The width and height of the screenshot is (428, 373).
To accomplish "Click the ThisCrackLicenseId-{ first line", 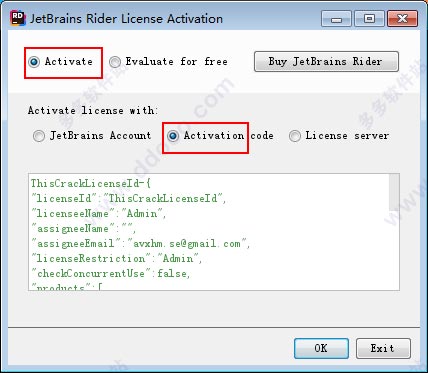I will [x=91, y=184].
